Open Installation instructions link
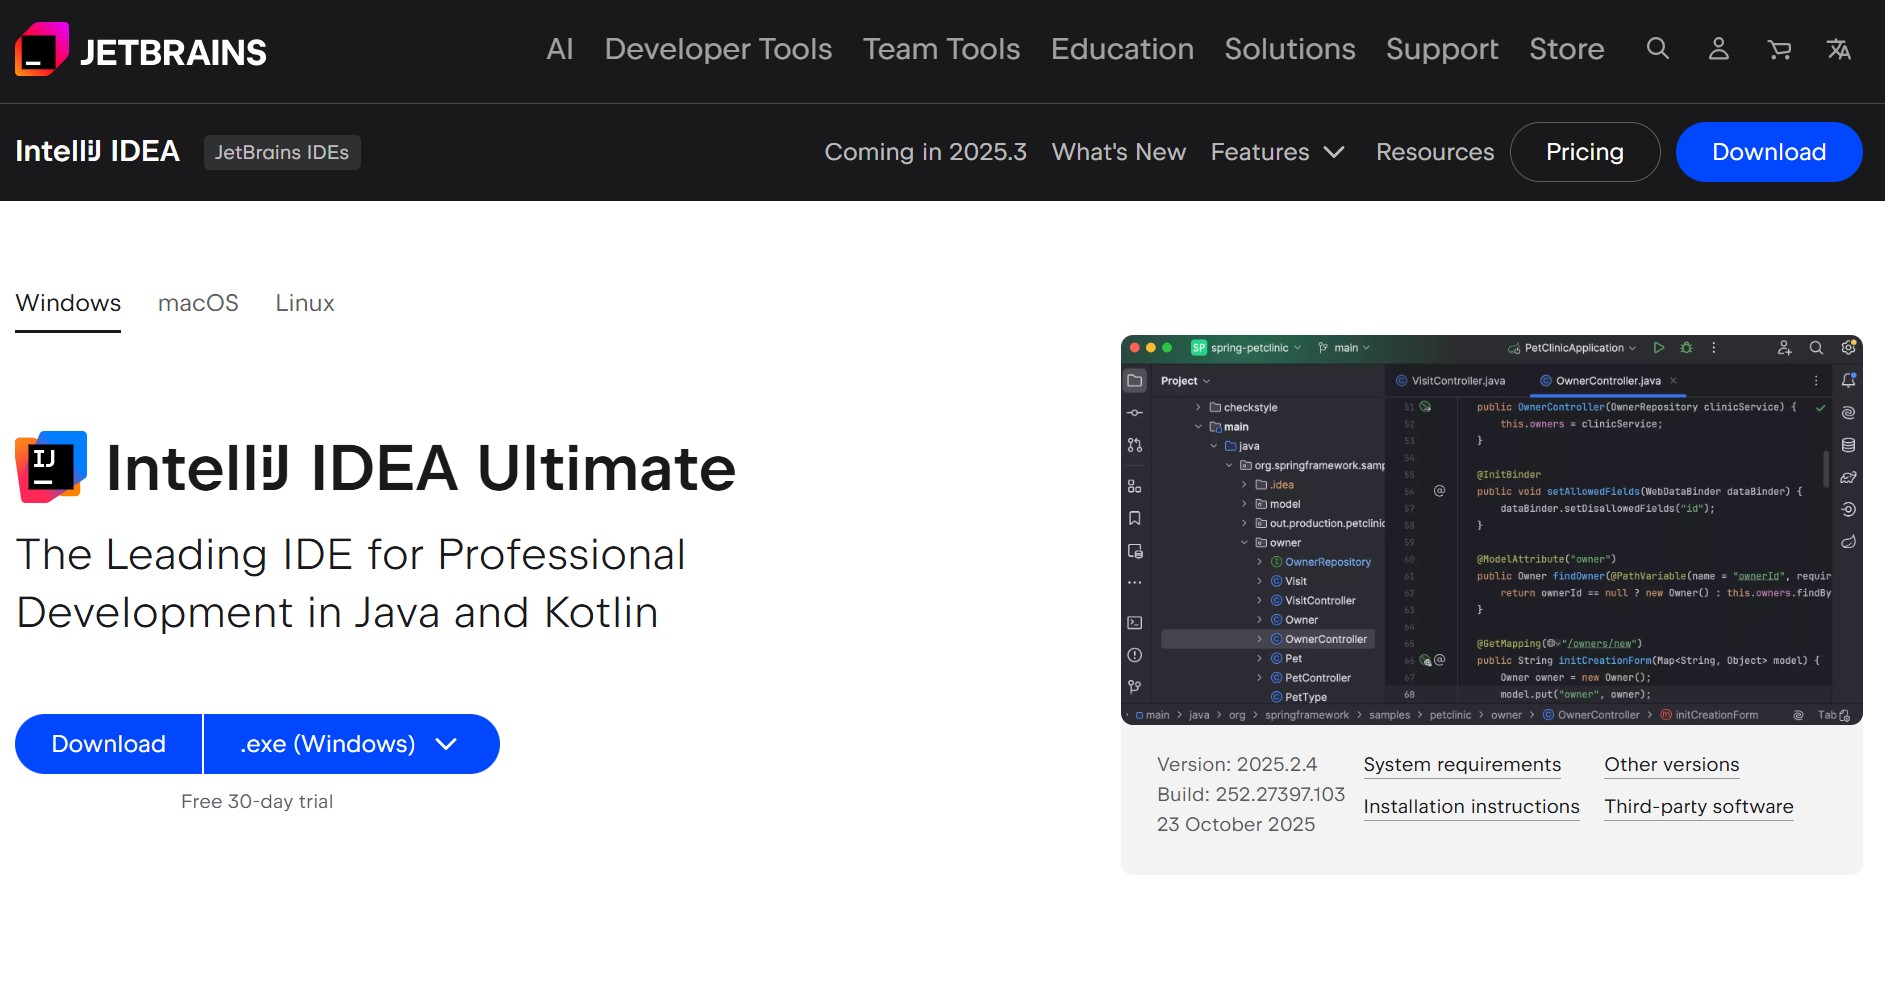 point(1471,807)
